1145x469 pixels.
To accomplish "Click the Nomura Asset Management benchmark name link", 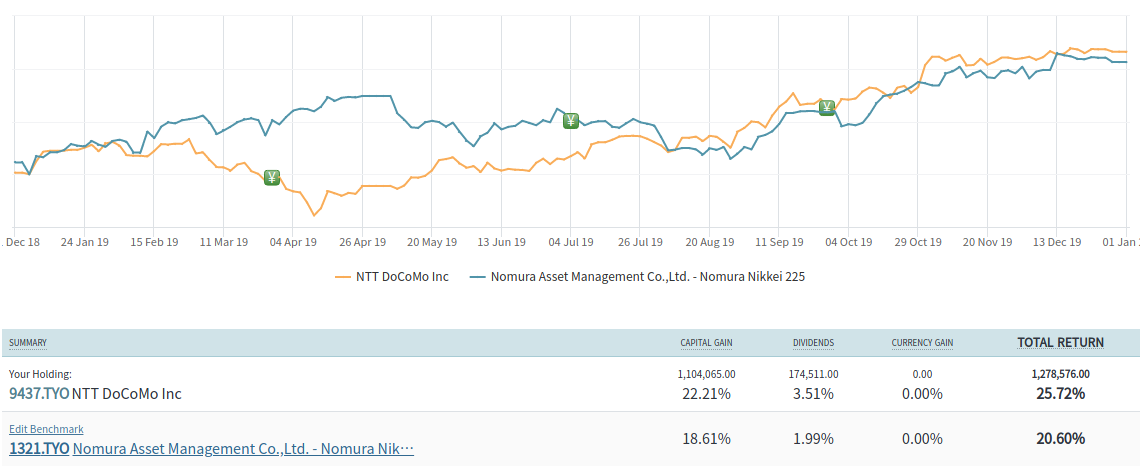I will 243,450.
